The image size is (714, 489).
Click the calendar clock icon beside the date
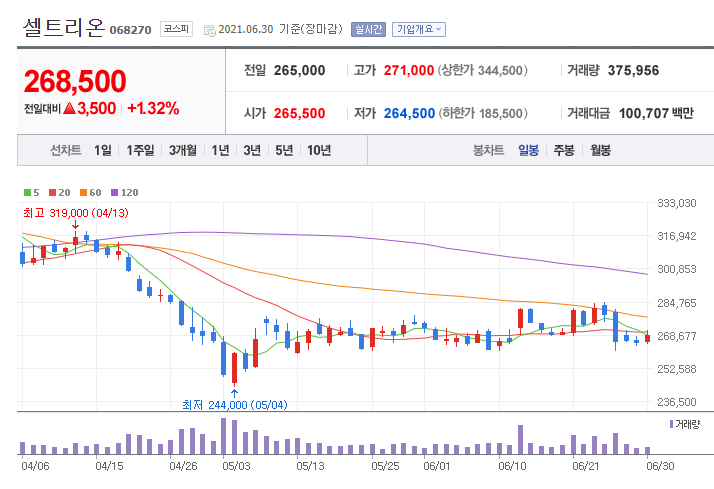[209, 31]
